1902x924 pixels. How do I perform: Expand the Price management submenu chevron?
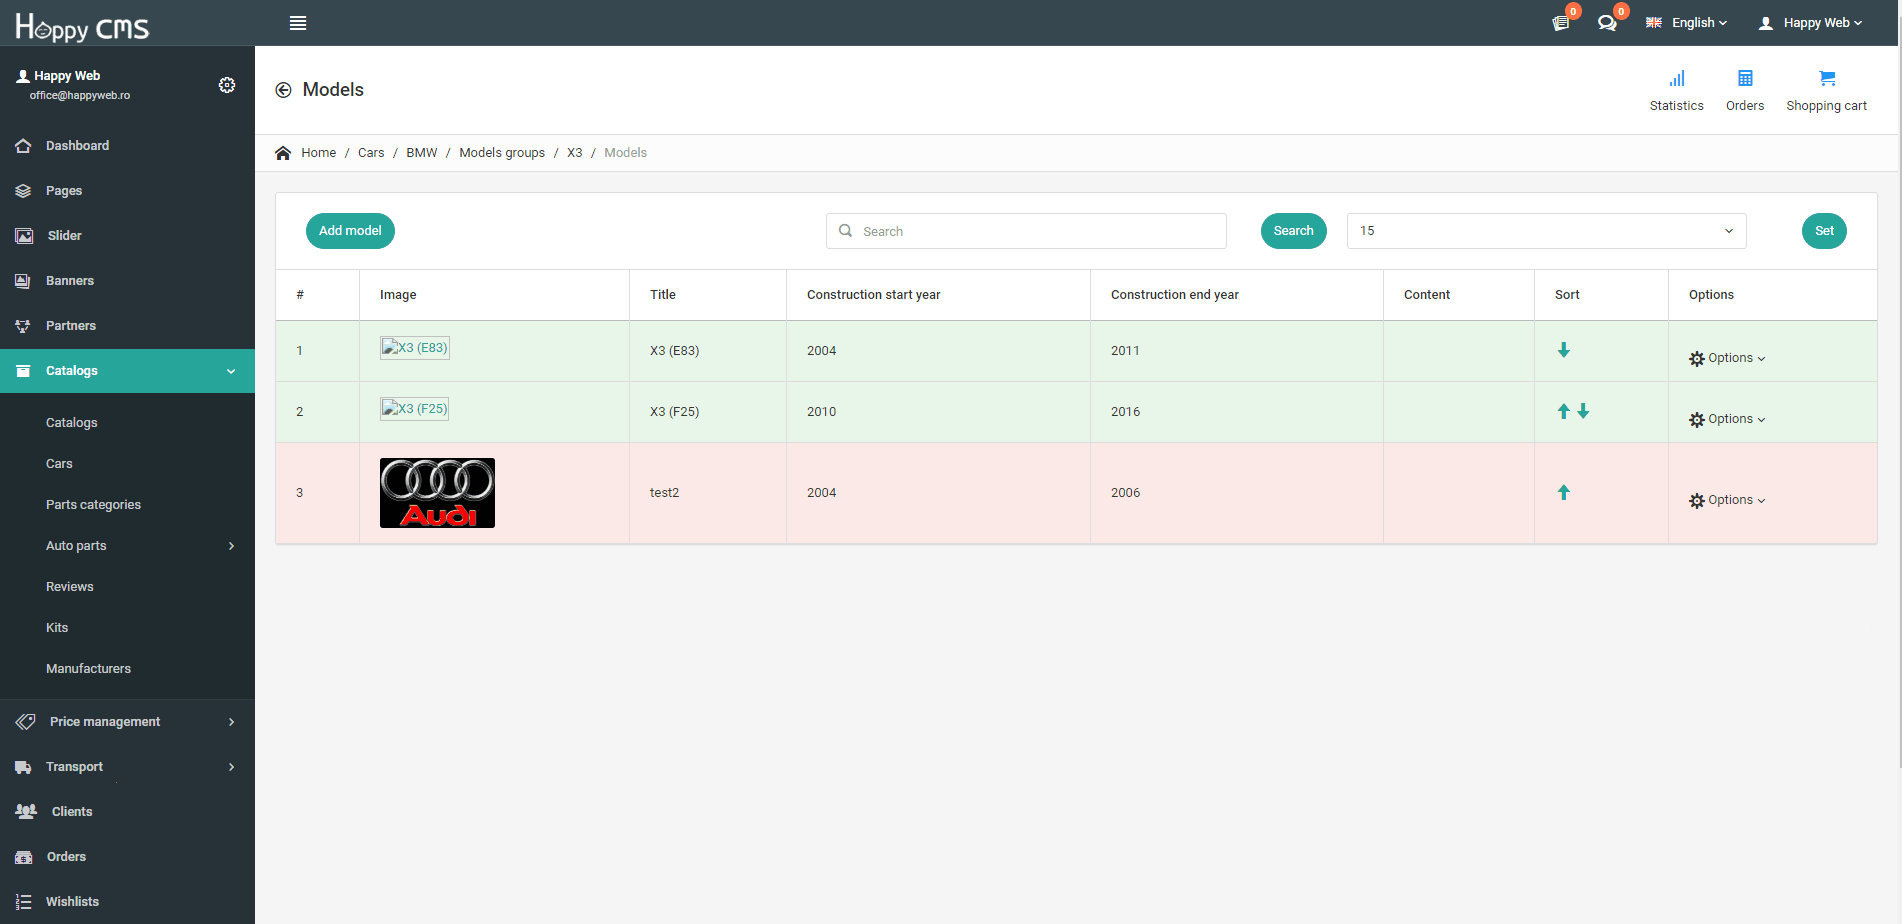coord(231,722)
